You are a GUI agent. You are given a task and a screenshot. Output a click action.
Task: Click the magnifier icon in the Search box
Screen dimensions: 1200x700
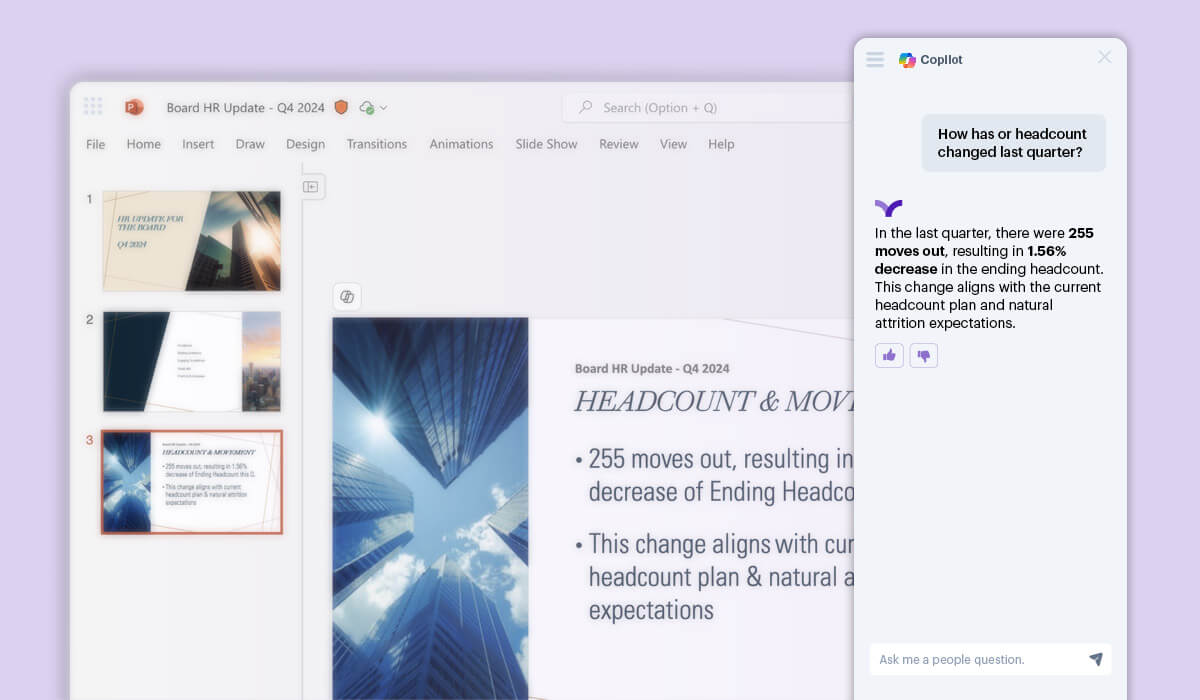pyautogui.click(x=586, y=107)
